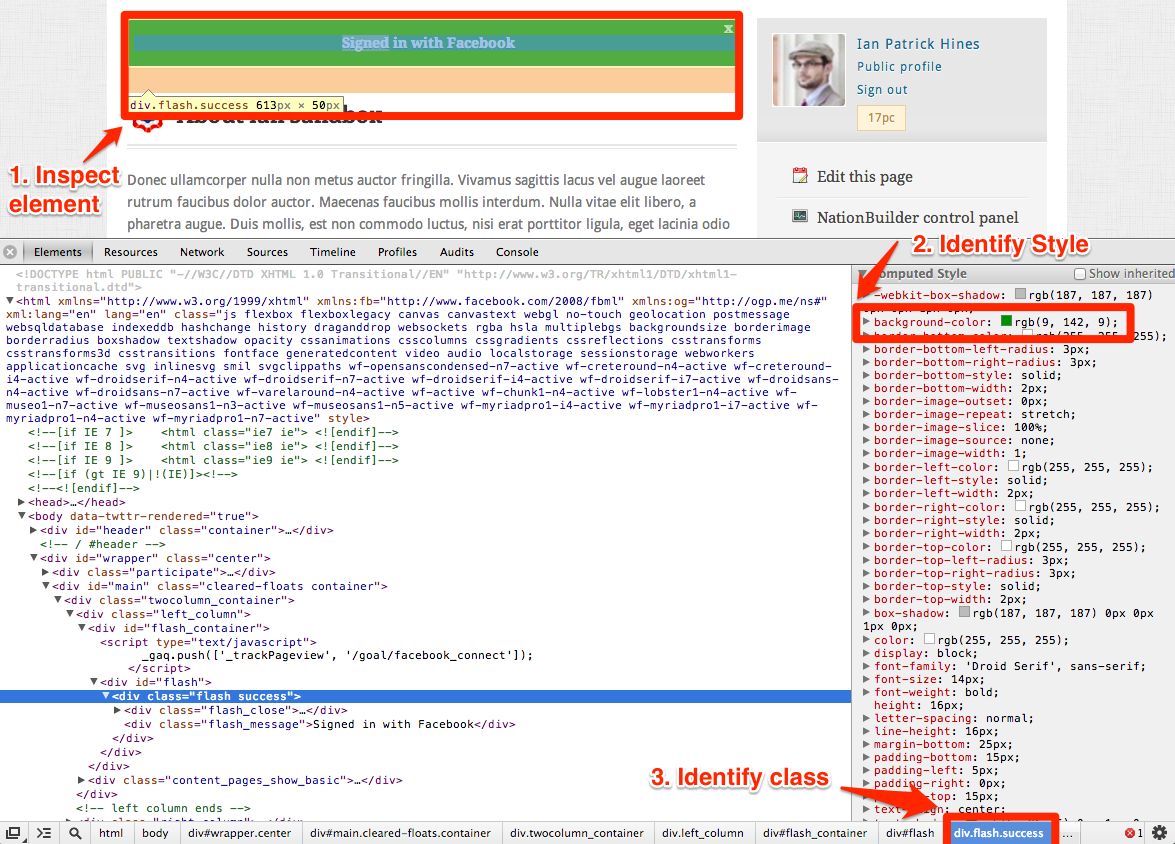1175x844 pixels.
Task: Click Ian Patrick Hines profile photo
Action: click(x=808, y=70)
